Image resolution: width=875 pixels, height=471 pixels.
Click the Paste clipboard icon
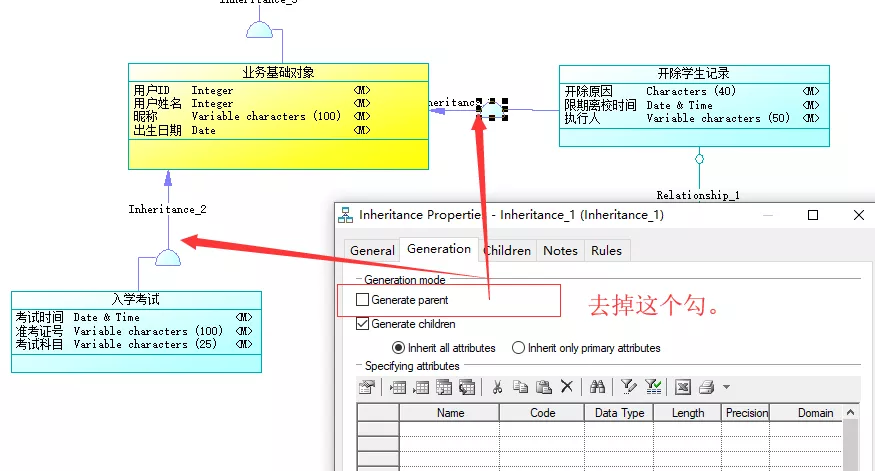pyautogui.click(x=544, y=387)
